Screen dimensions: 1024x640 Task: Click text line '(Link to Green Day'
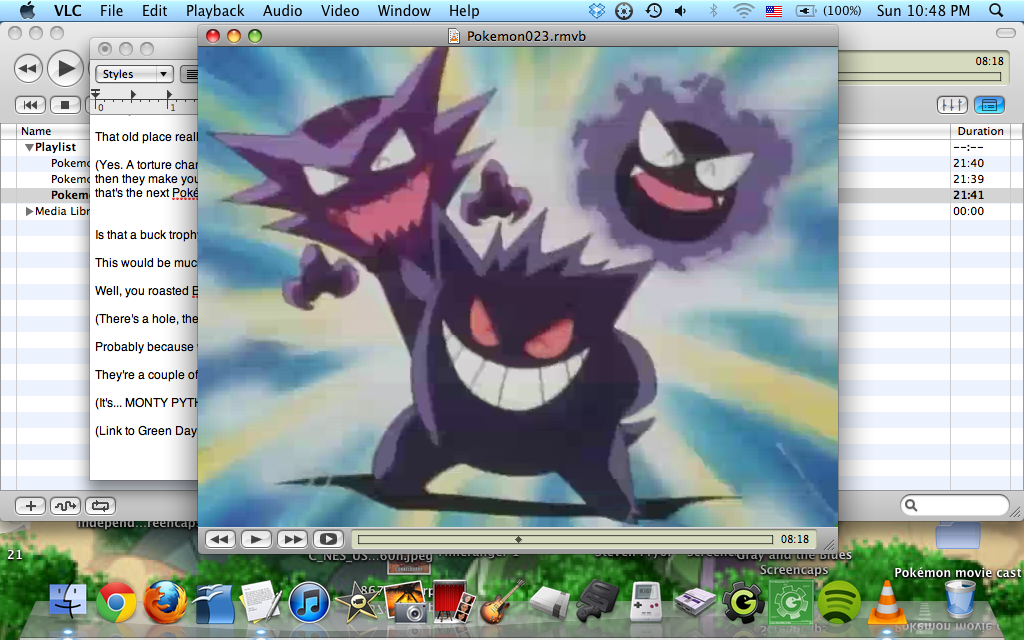(146, 430)
